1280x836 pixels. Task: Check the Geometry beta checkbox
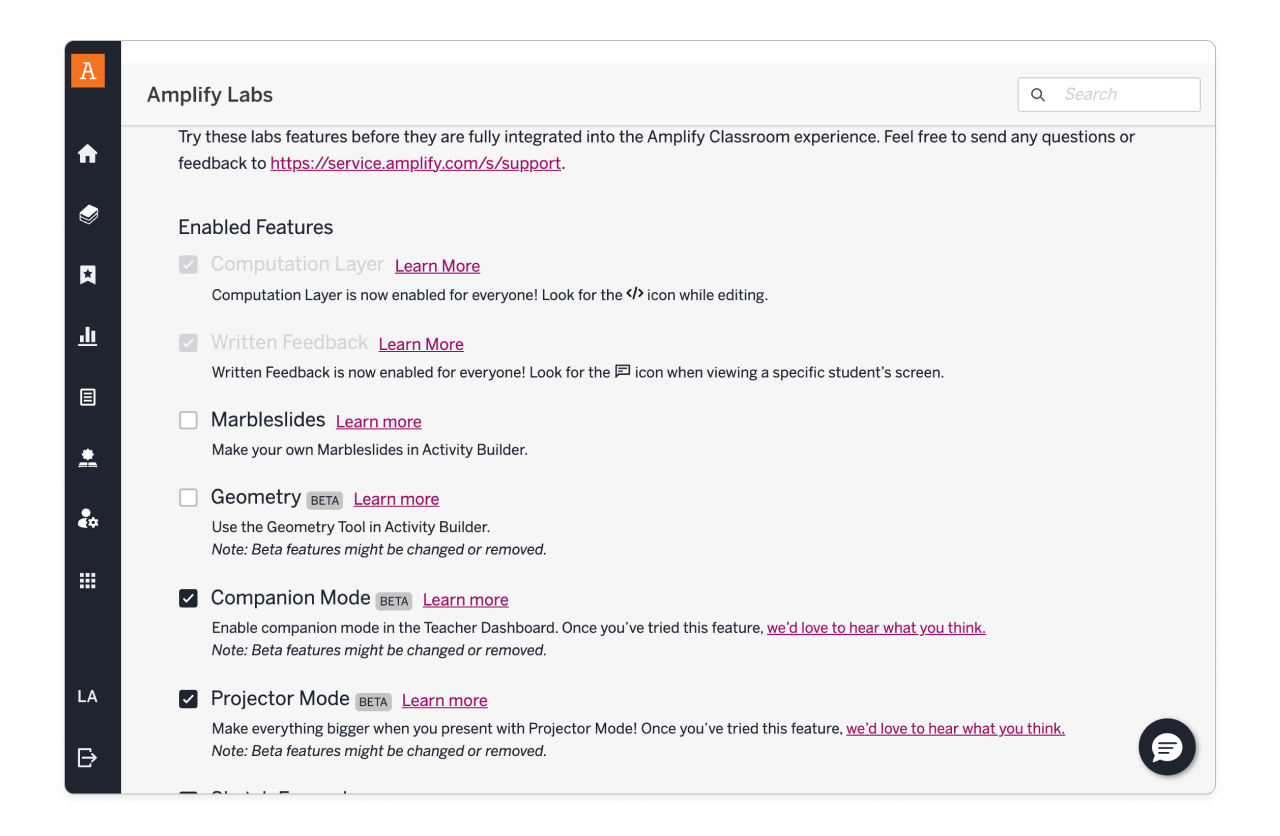[188, 497]
